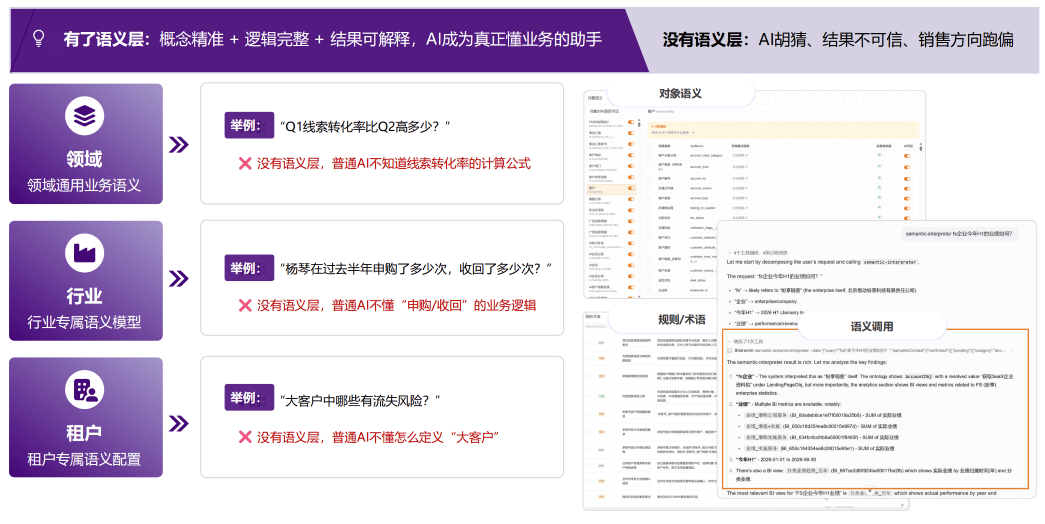Select the 行业 purple card
The height and width of the screenshot is (524, 1045).
tap(85, 280)
